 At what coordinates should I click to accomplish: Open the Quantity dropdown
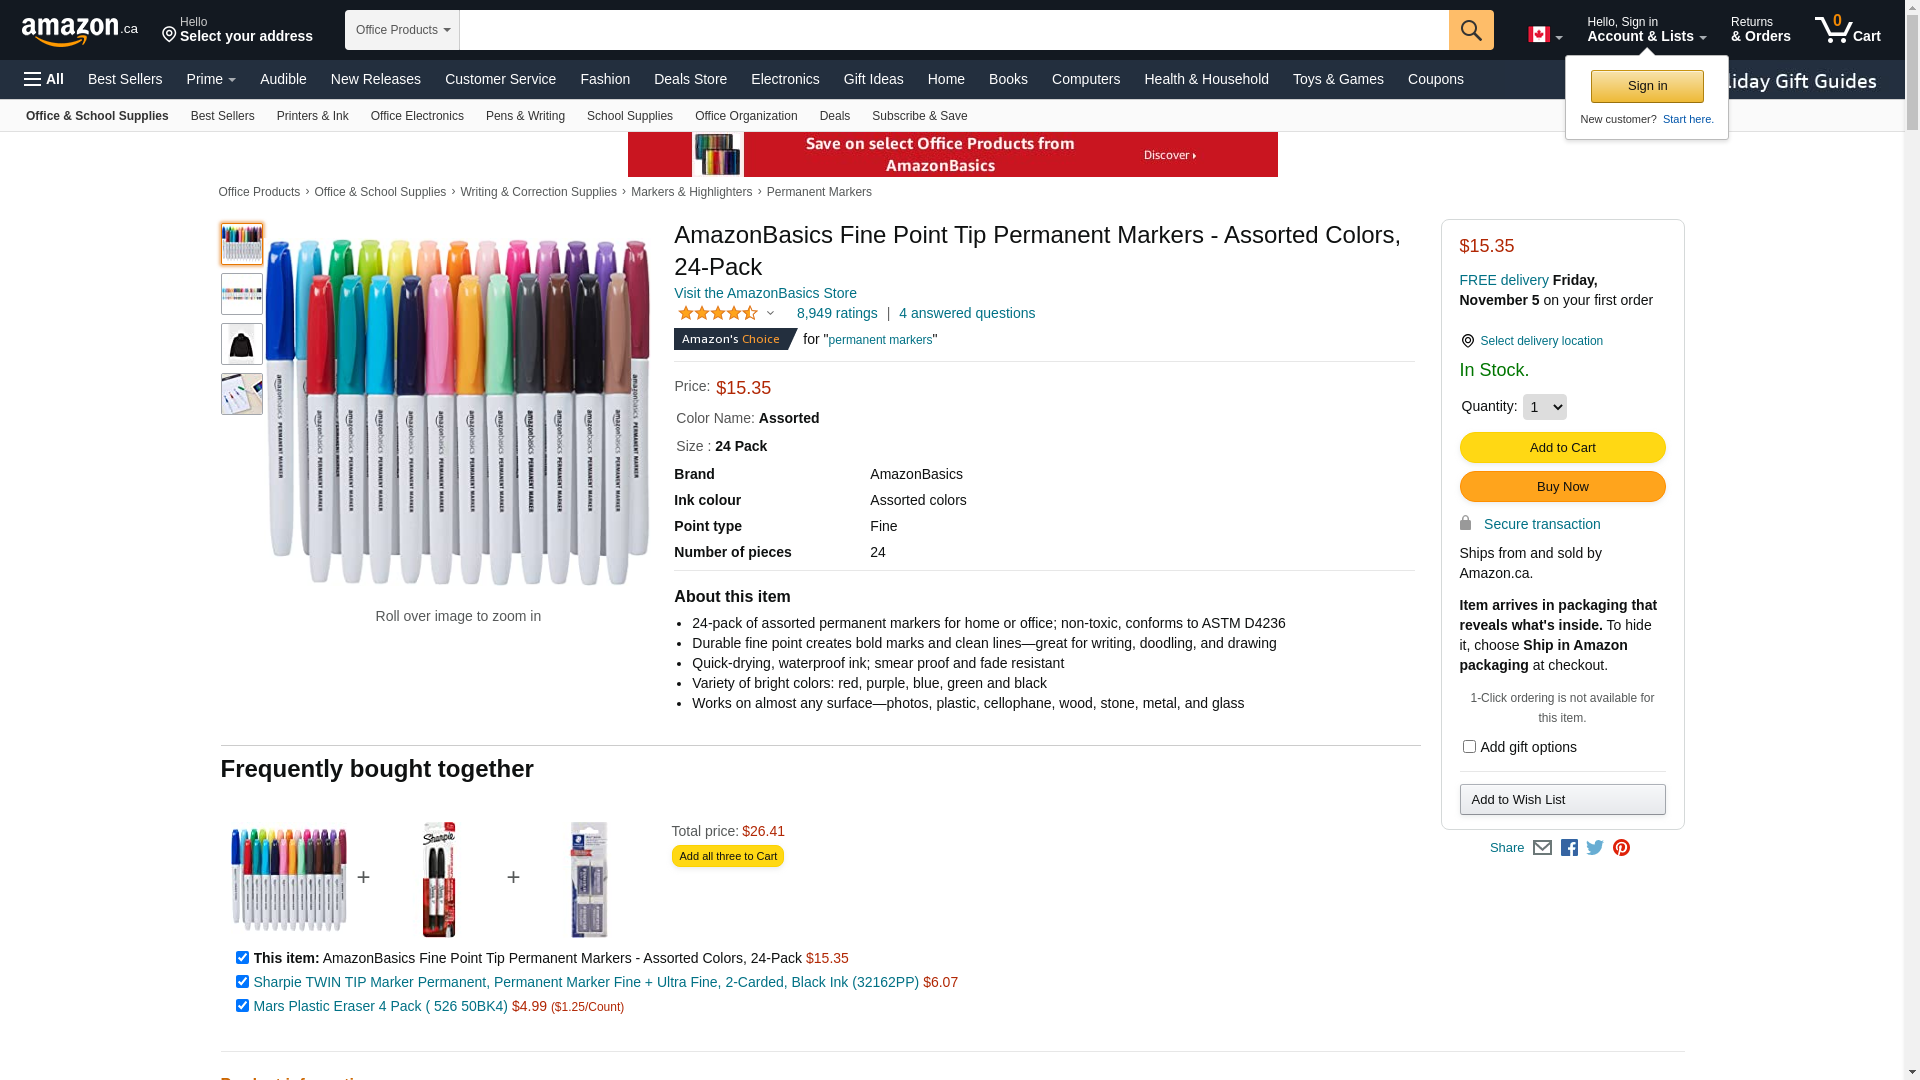(x=1544, y=407)
